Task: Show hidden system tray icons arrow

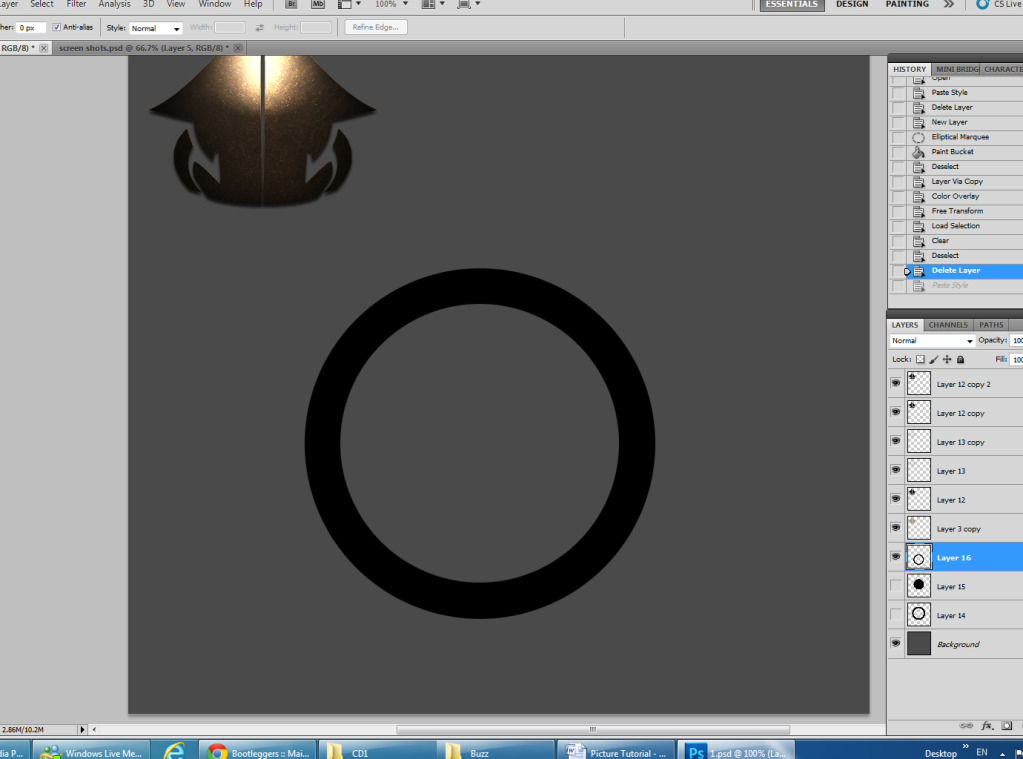Action: [1002, 754]
